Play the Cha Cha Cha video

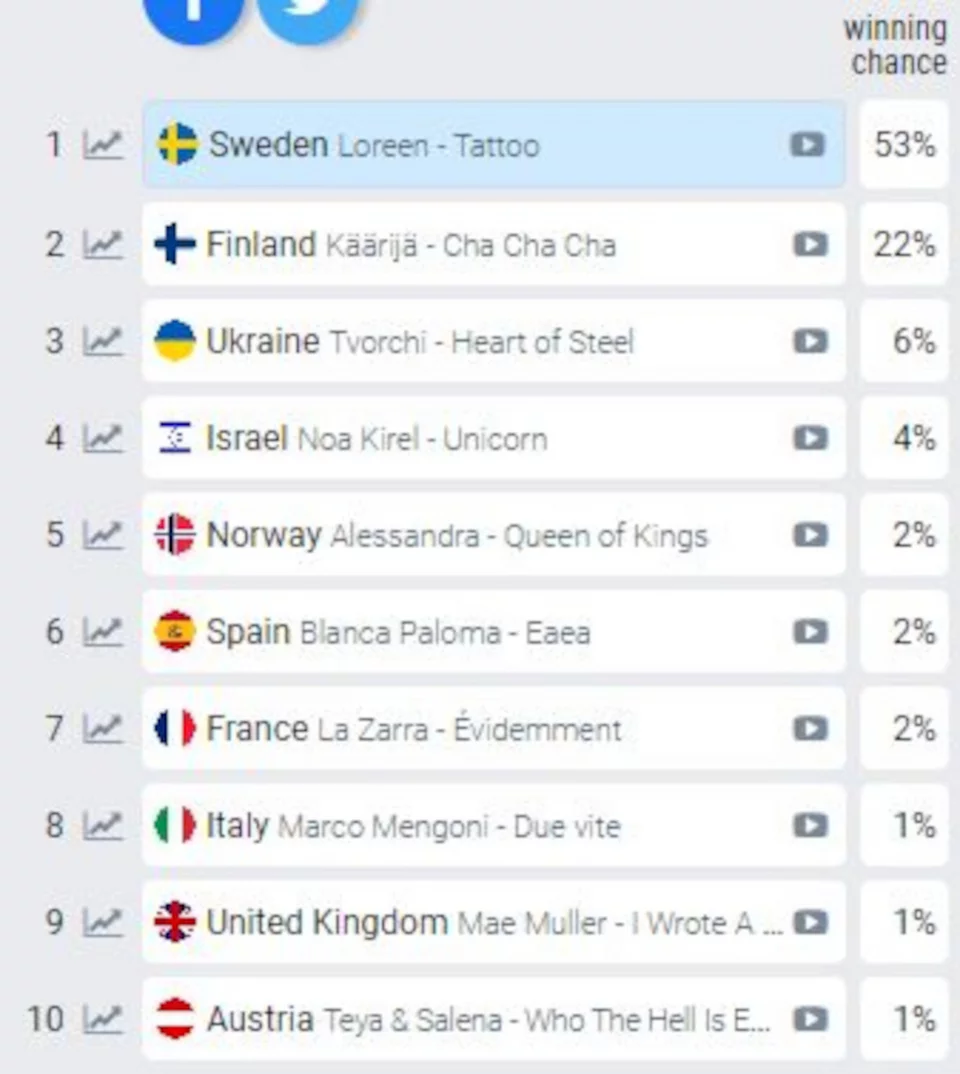pyautogui.click(x=811, y=244)
